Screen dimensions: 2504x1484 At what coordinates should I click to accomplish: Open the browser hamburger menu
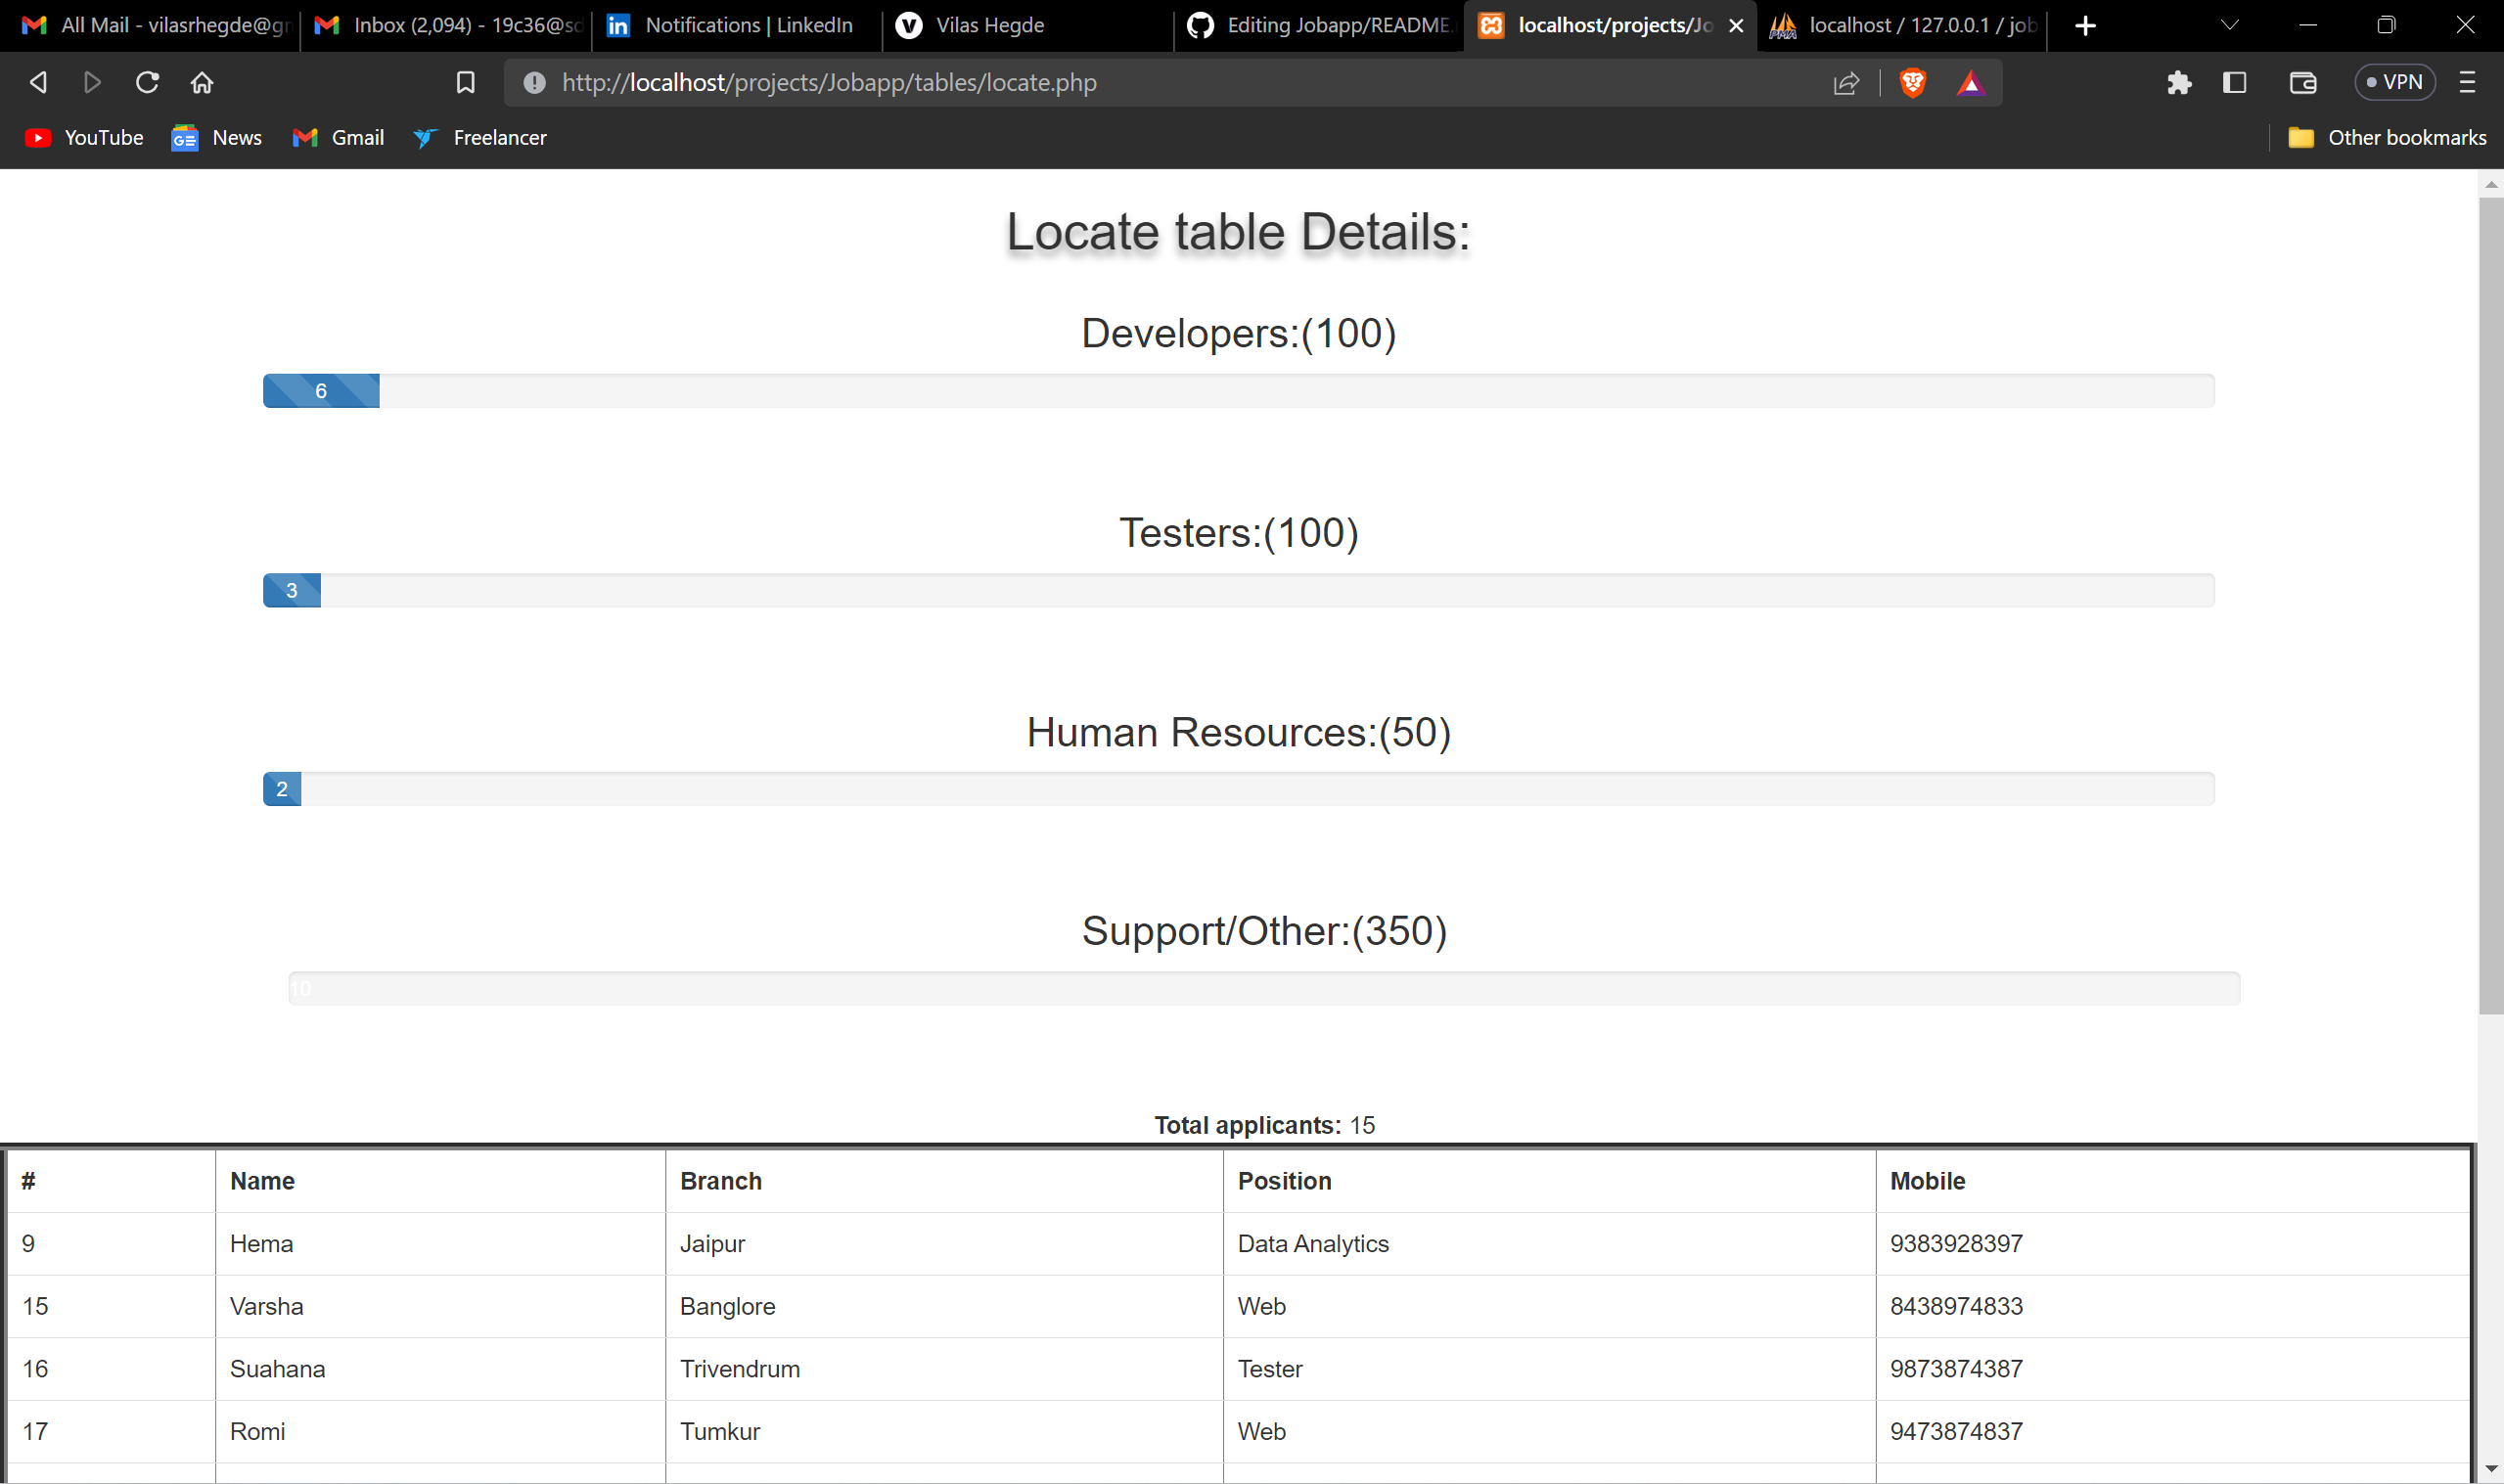(x=2467, y=83)
